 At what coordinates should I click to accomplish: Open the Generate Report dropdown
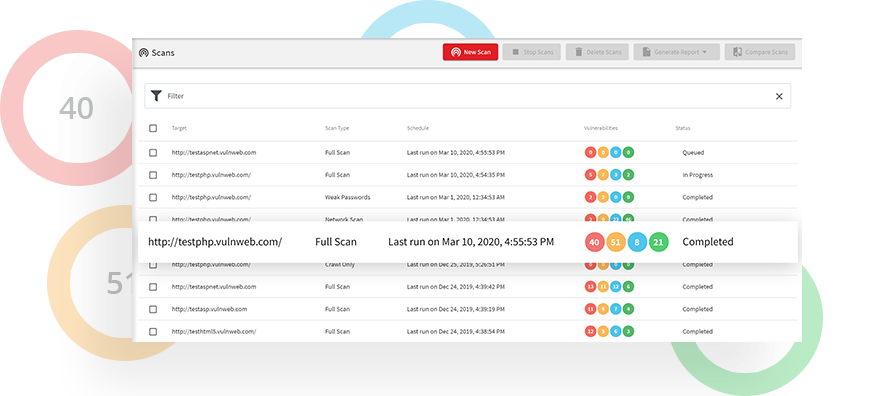coord(676,52)
